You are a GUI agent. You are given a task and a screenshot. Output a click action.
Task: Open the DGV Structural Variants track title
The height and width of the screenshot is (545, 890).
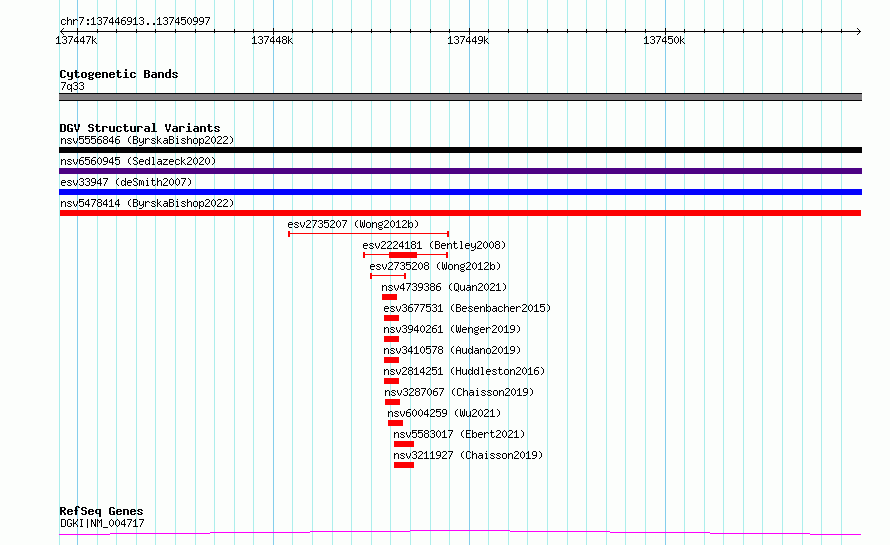point(140,128)
